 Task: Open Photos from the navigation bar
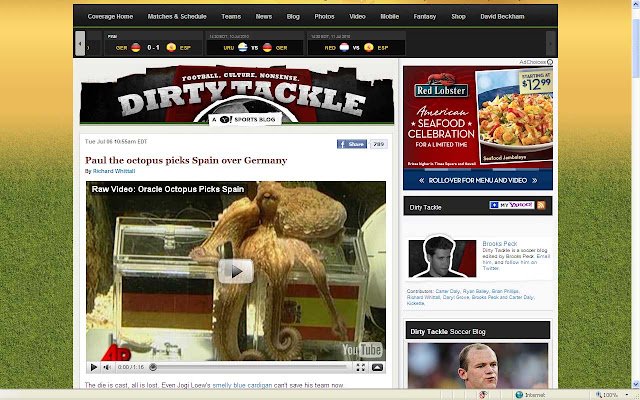coord(324,16)
